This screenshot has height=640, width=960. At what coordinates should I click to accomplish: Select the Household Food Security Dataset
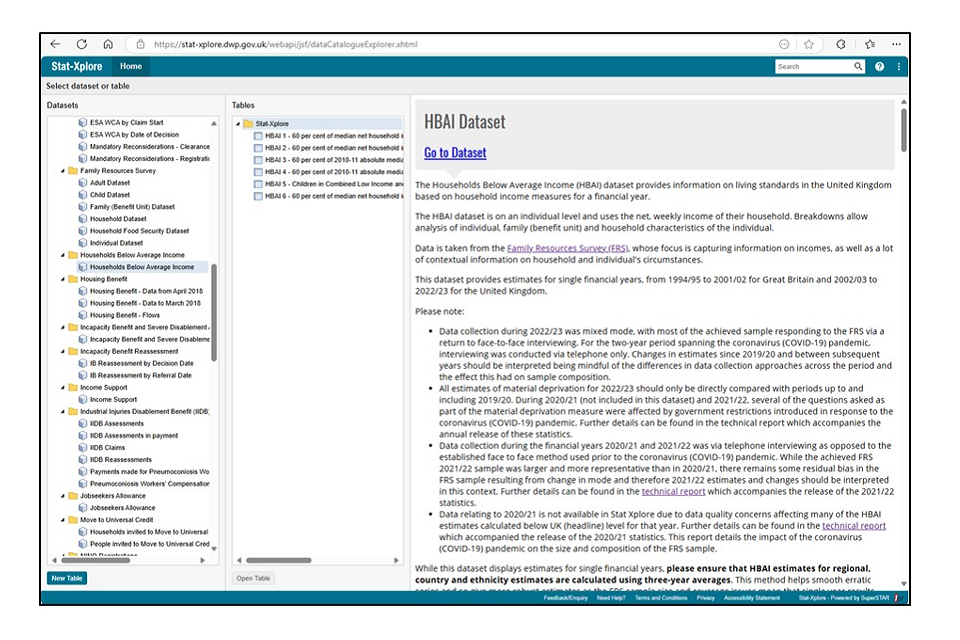[139, 231]
